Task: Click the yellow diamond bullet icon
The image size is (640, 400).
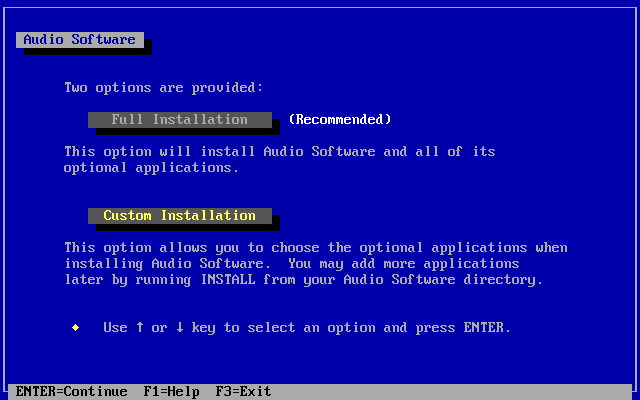Action: pyautogui.click(x=76, y=327)
